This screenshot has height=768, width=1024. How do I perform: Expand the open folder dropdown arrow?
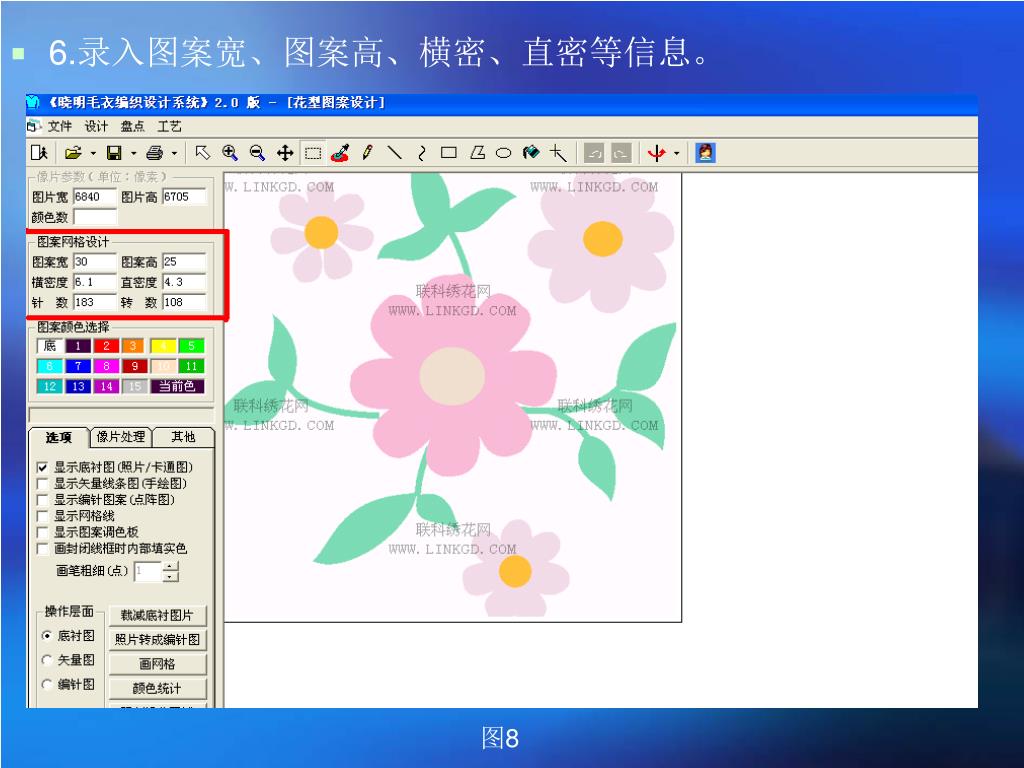93,153
